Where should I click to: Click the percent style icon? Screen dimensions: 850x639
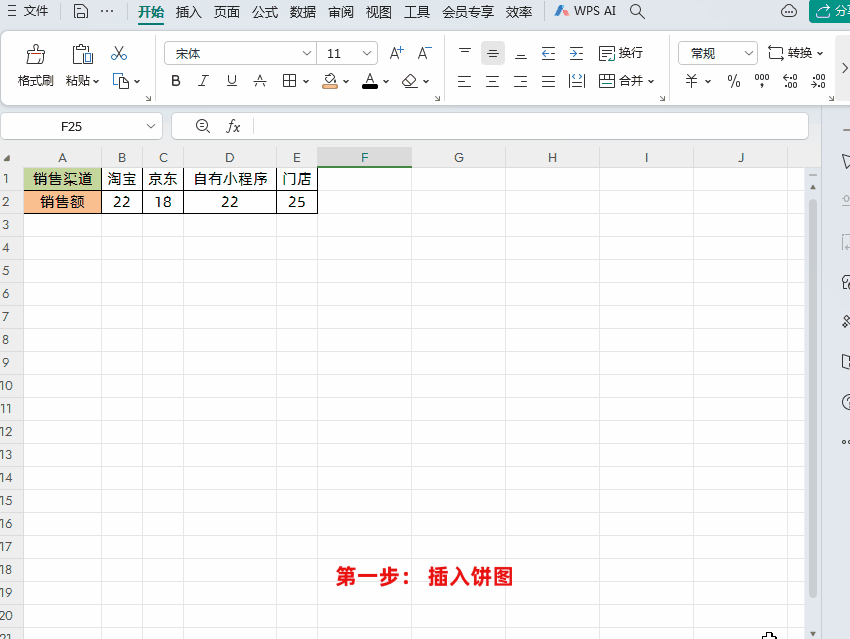(x=734, y=81)
